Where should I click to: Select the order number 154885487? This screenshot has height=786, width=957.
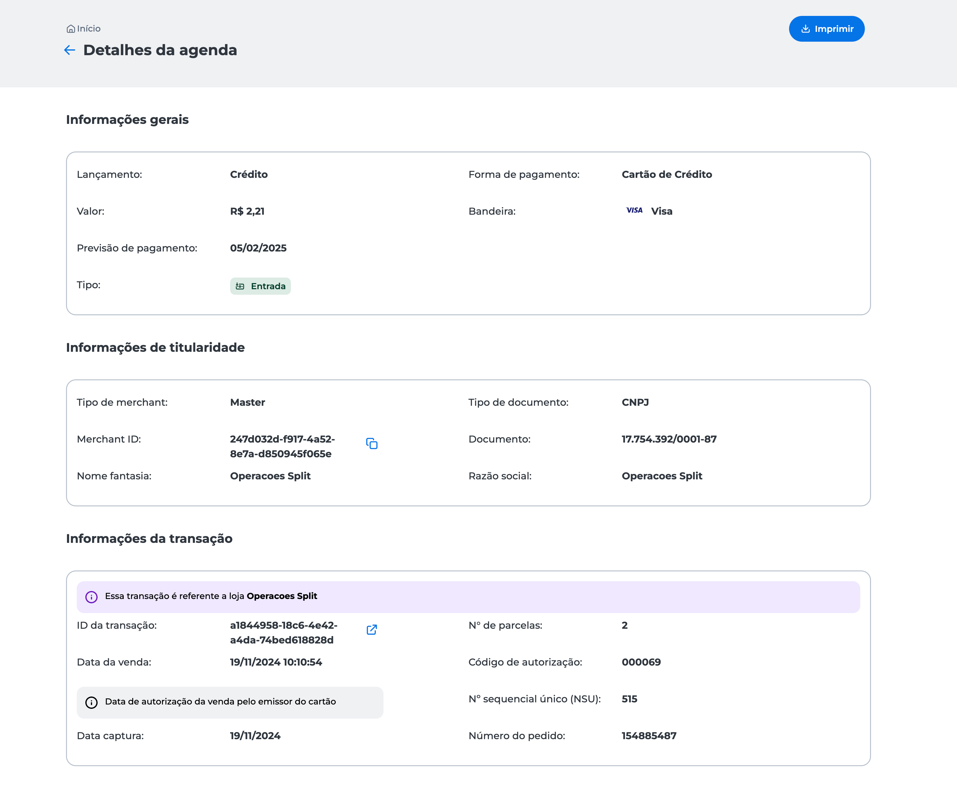(x=649, y=735)
